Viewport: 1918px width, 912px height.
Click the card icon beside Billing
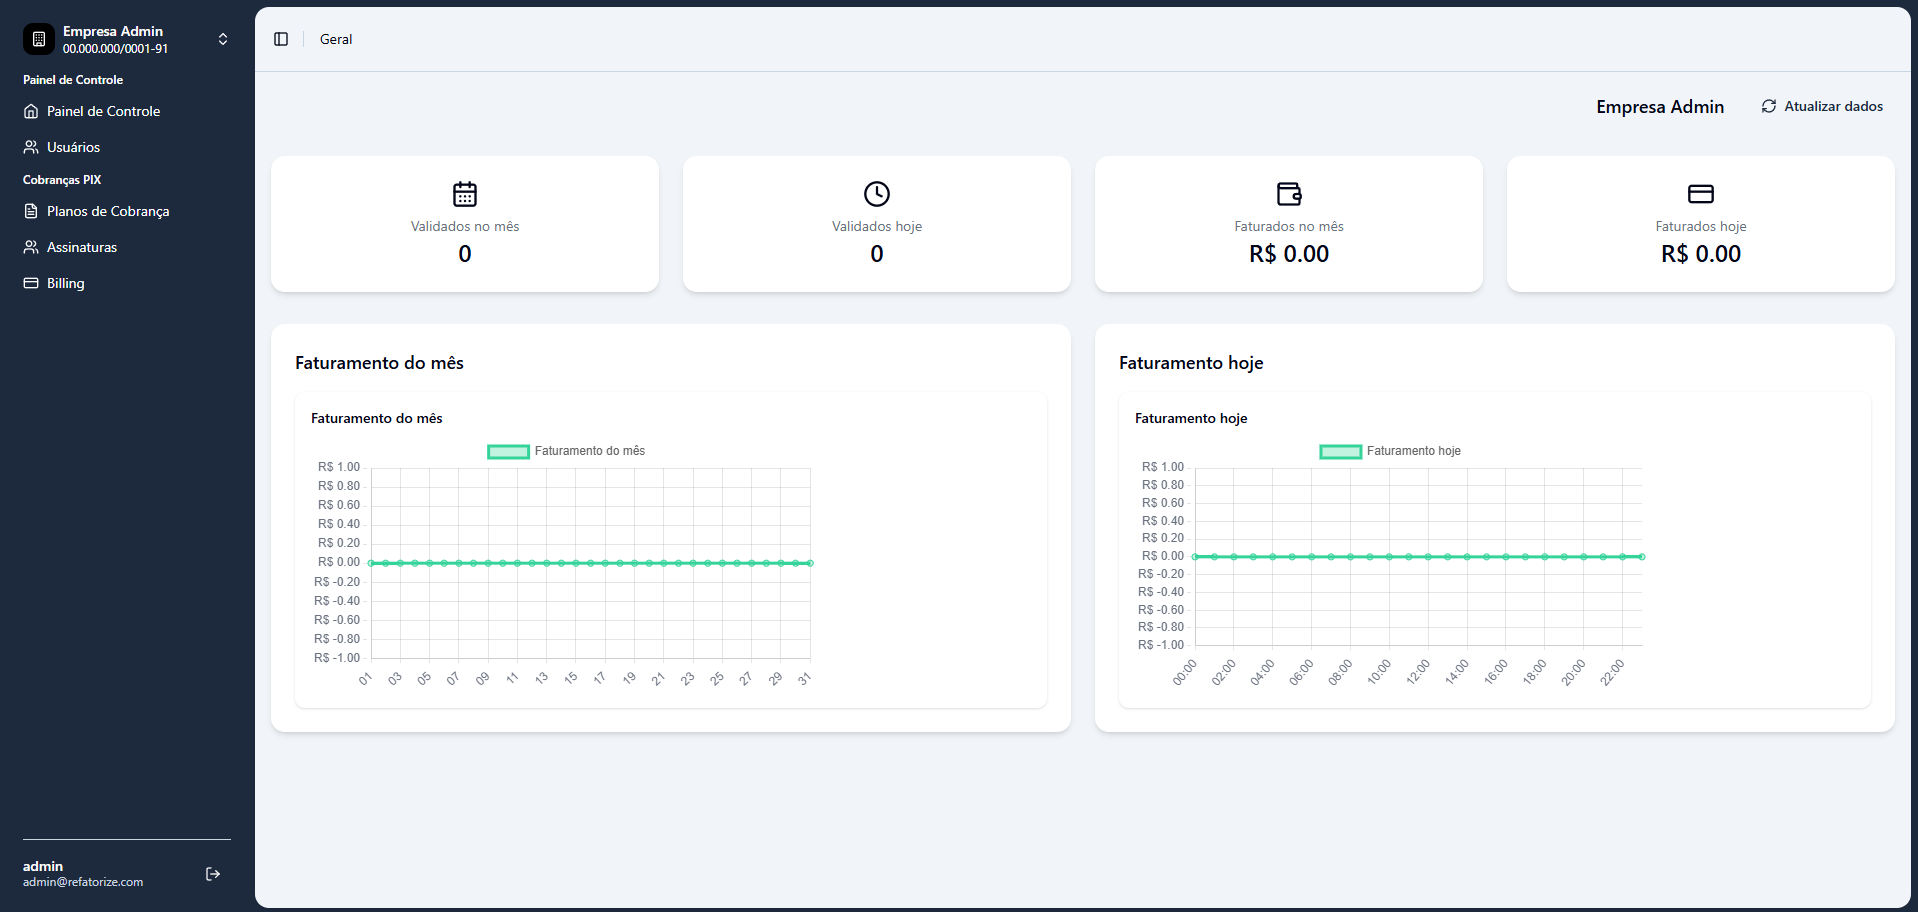point(31,283)
